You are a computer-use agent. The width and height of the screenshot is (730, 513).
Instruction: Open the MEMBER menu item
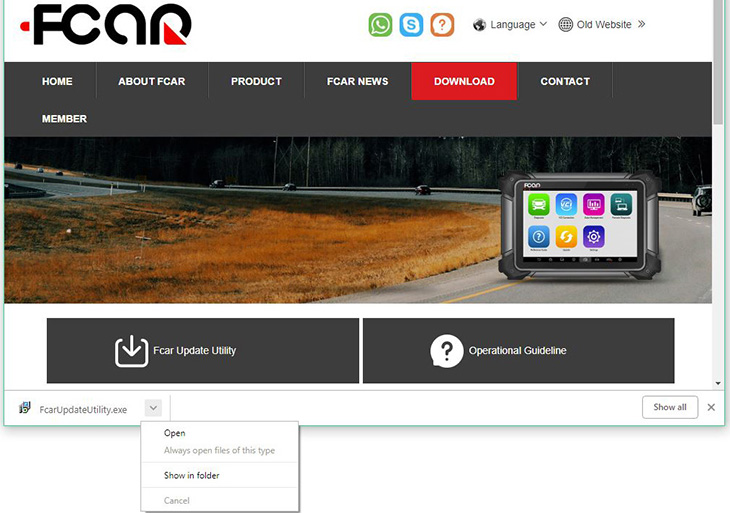pyautogui.click(x=64, y=119)
